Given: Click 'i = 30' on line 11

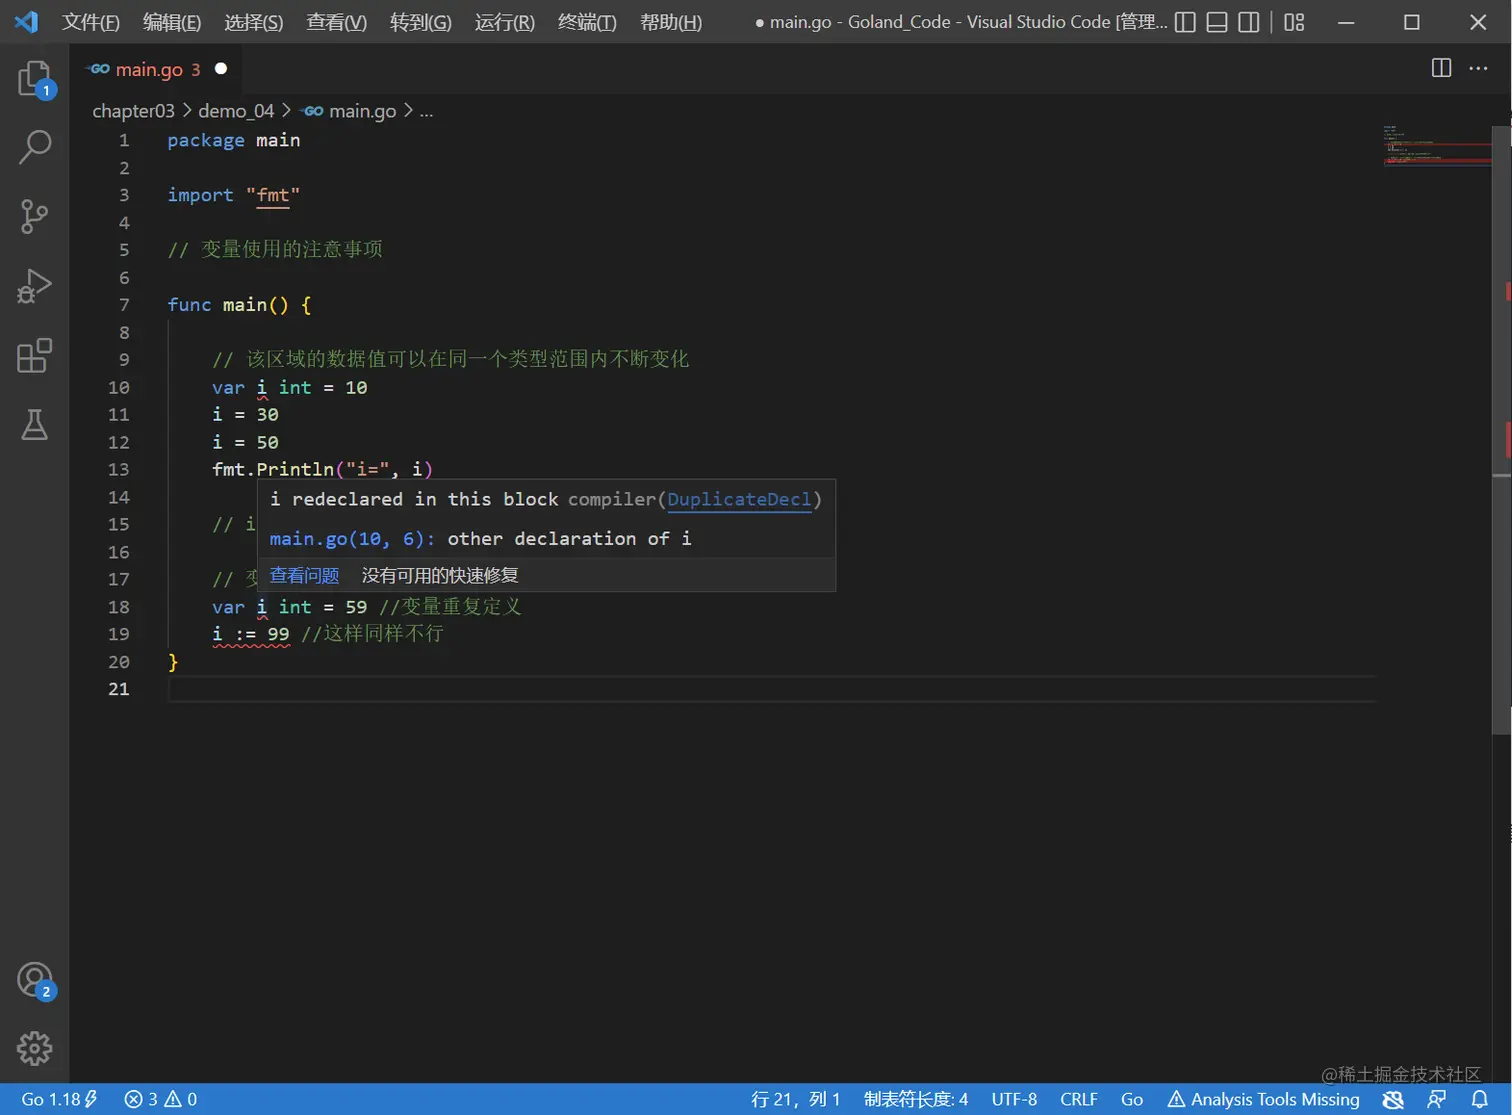Looking at the screenshot, I should [x=245, y=415].
